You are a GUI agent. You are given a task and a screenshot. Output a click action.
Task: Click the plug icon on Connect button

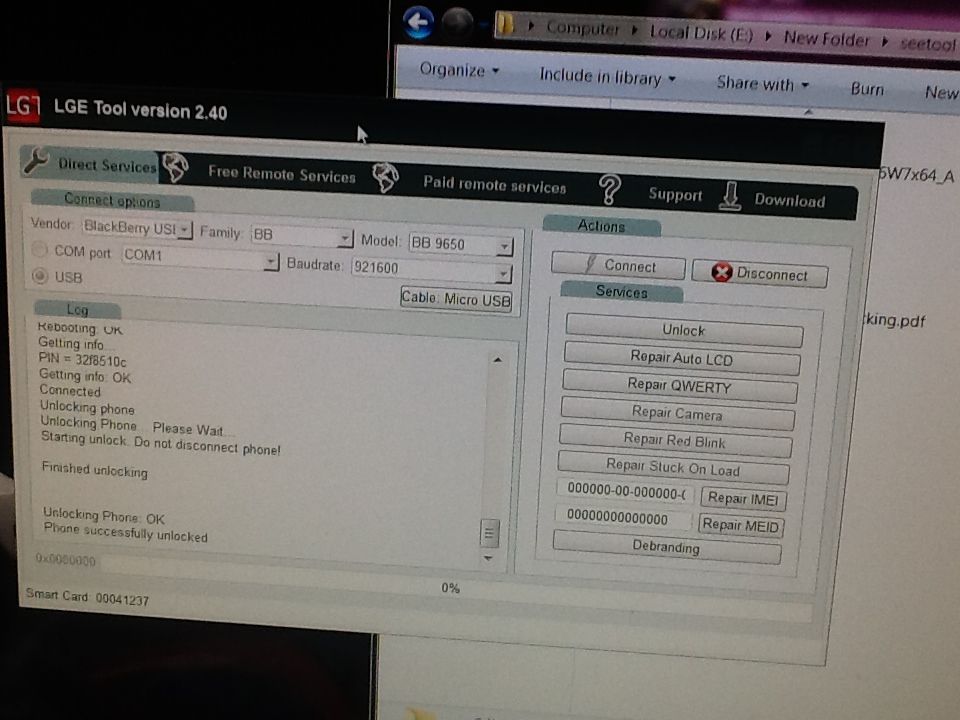coord(590,264)
